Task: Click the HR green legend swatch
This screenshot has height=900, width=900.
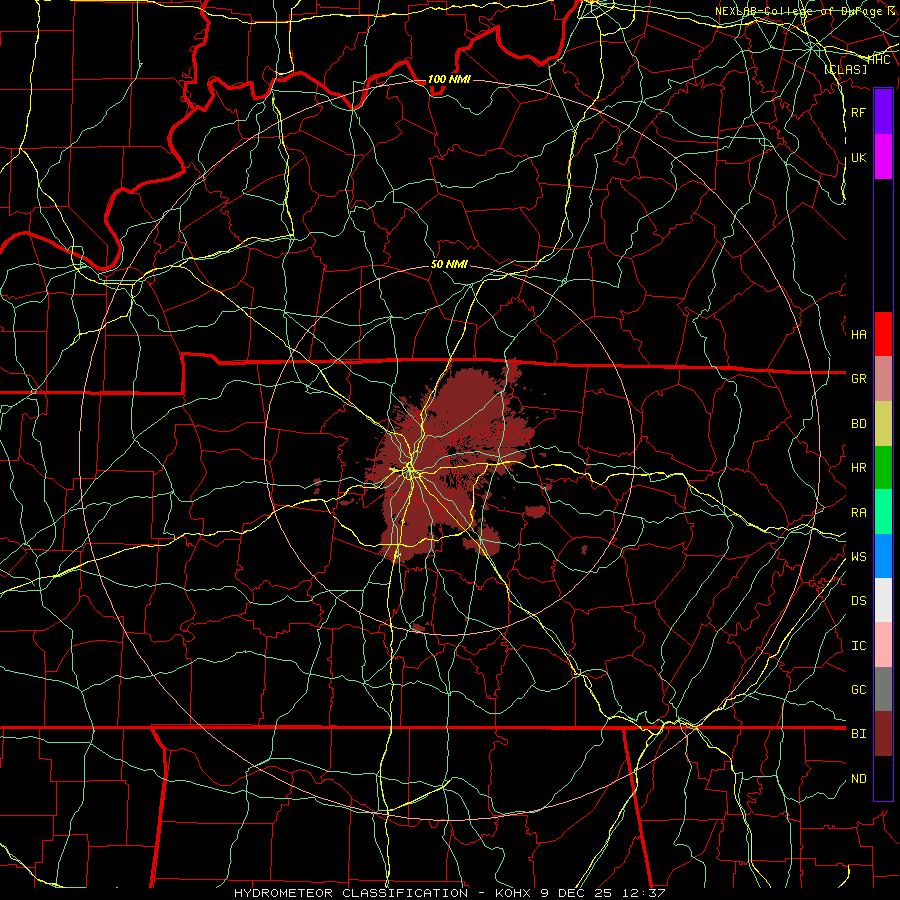Action: (x=883, y=467)
